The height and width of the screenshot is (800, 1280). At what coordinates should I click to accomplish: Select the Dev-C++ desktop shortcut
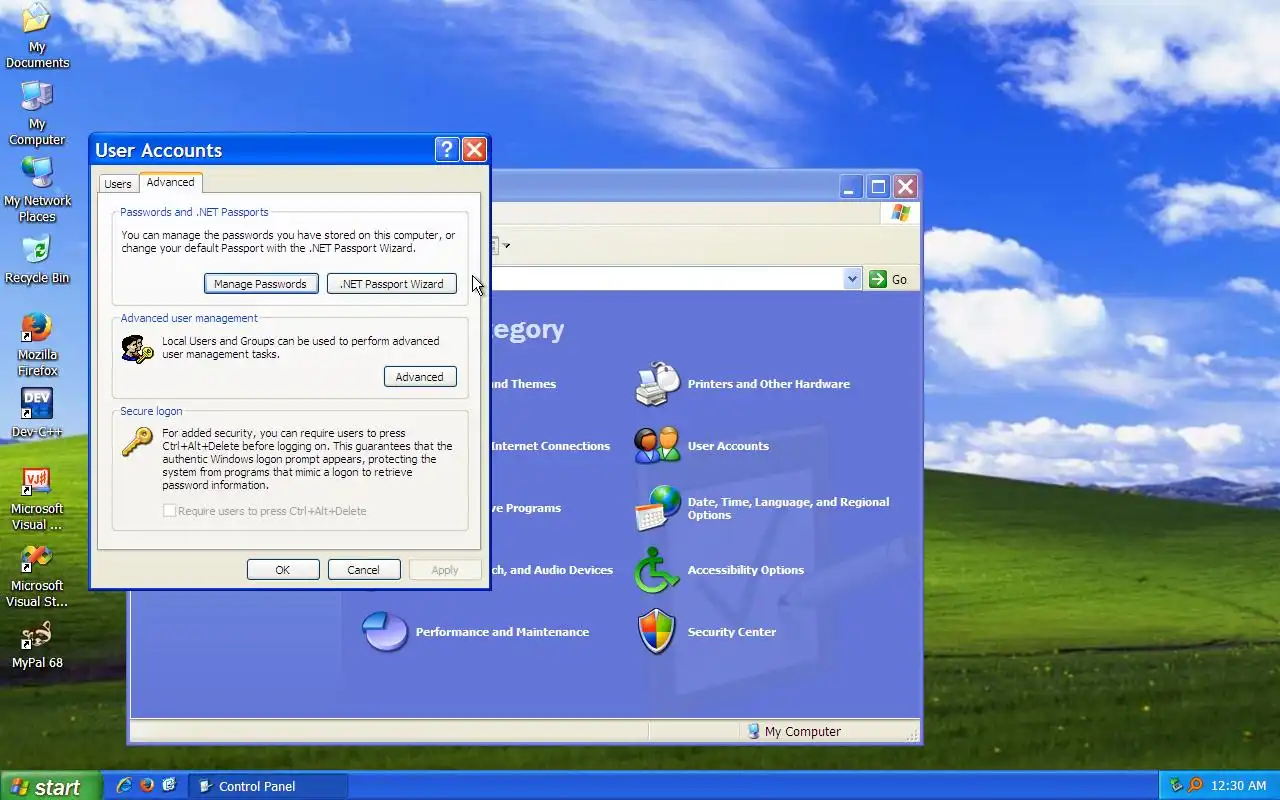(37, 413)
